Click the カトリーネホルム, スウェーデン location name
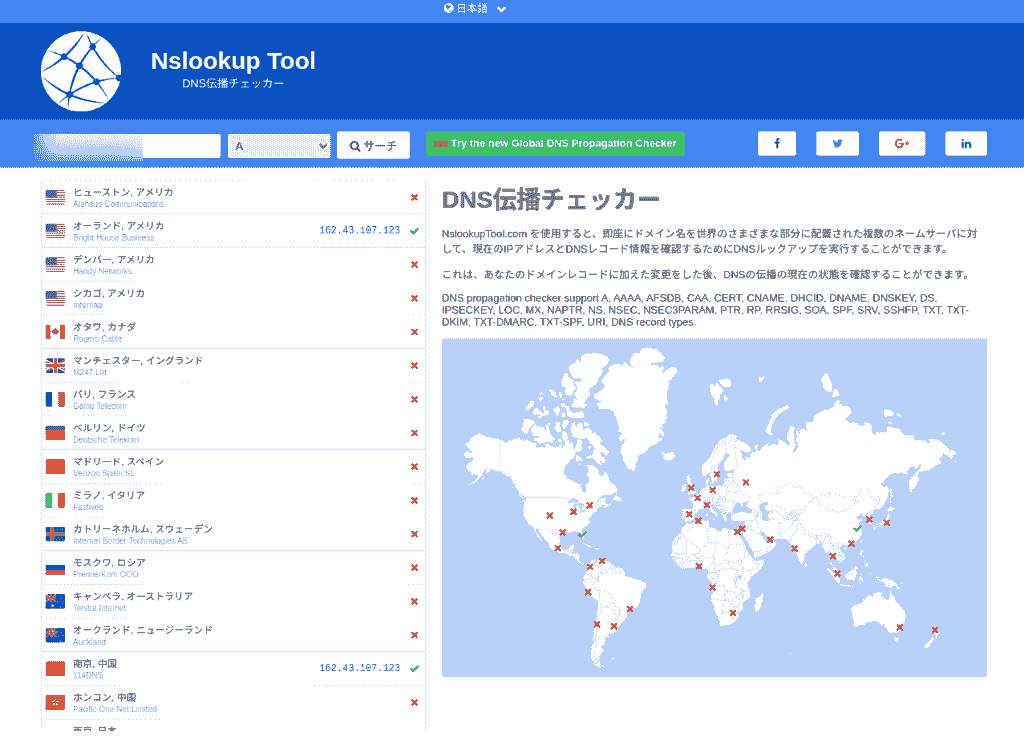This screenshot has height=756, width=1024. (143, 529)
